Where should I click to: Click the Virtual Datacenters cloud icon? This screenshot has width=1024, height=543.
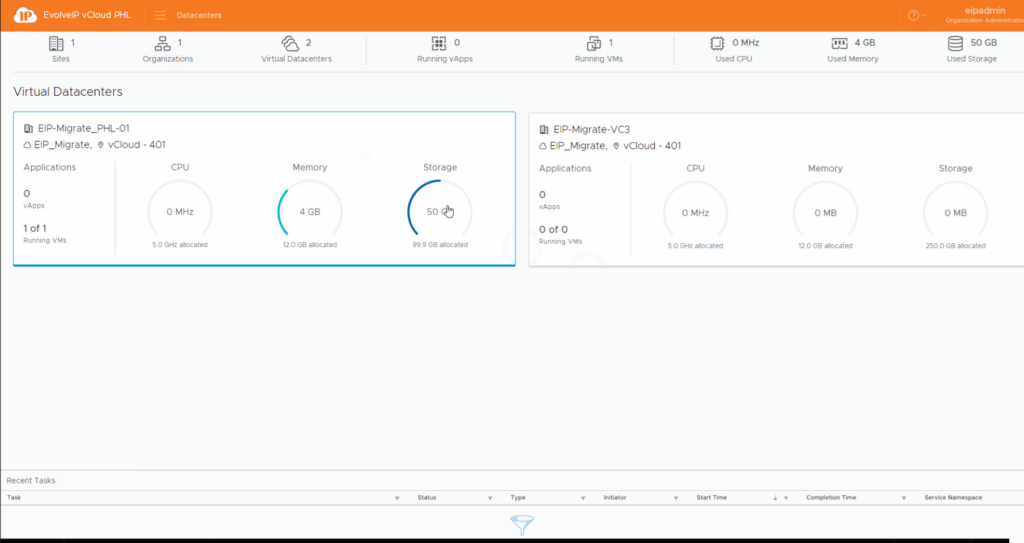290,43
